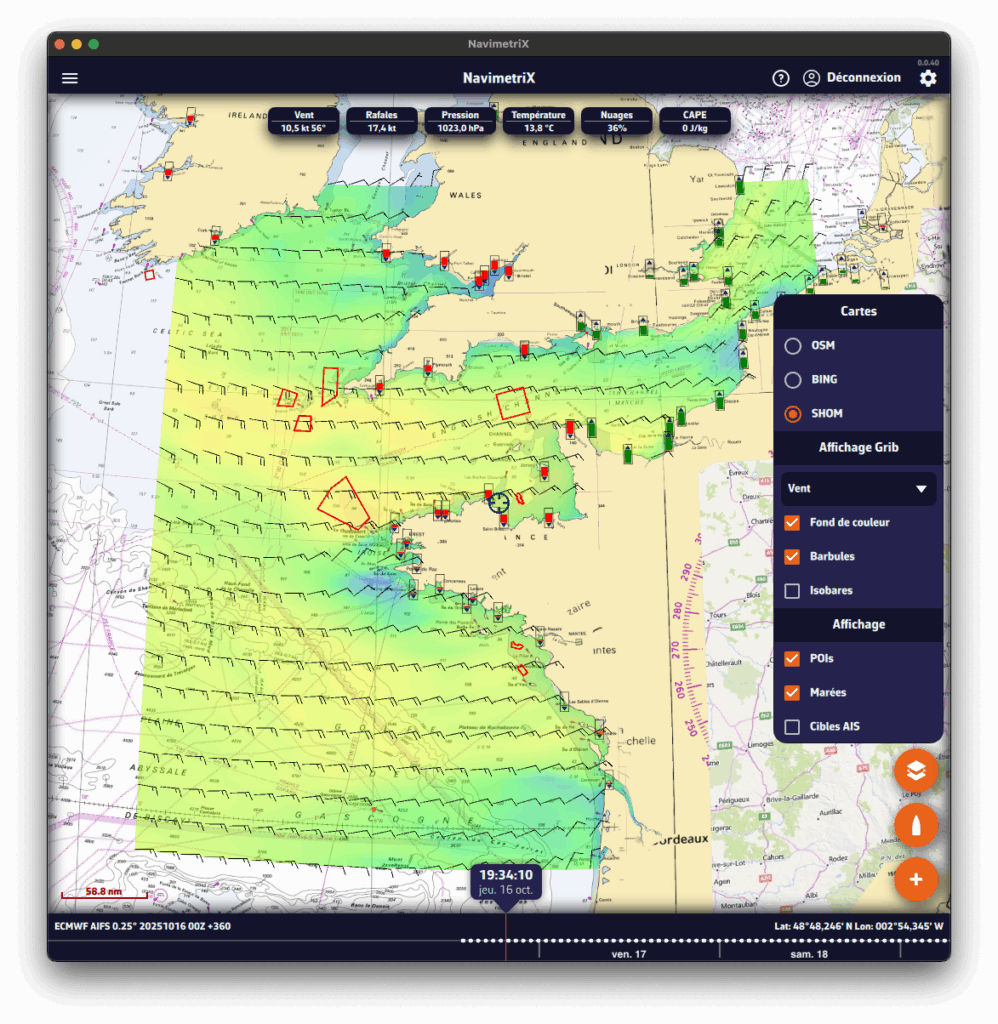The image size is (998, 1024).
Task: Select the OSM map option
Action: tap(793, 346)
